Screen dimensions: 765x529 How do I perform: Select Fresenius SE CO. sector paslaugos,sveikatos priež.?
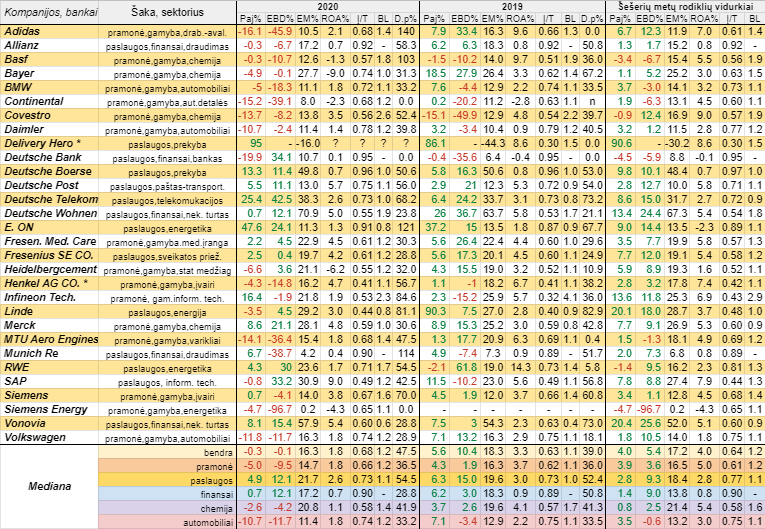[x=168, y=257]
